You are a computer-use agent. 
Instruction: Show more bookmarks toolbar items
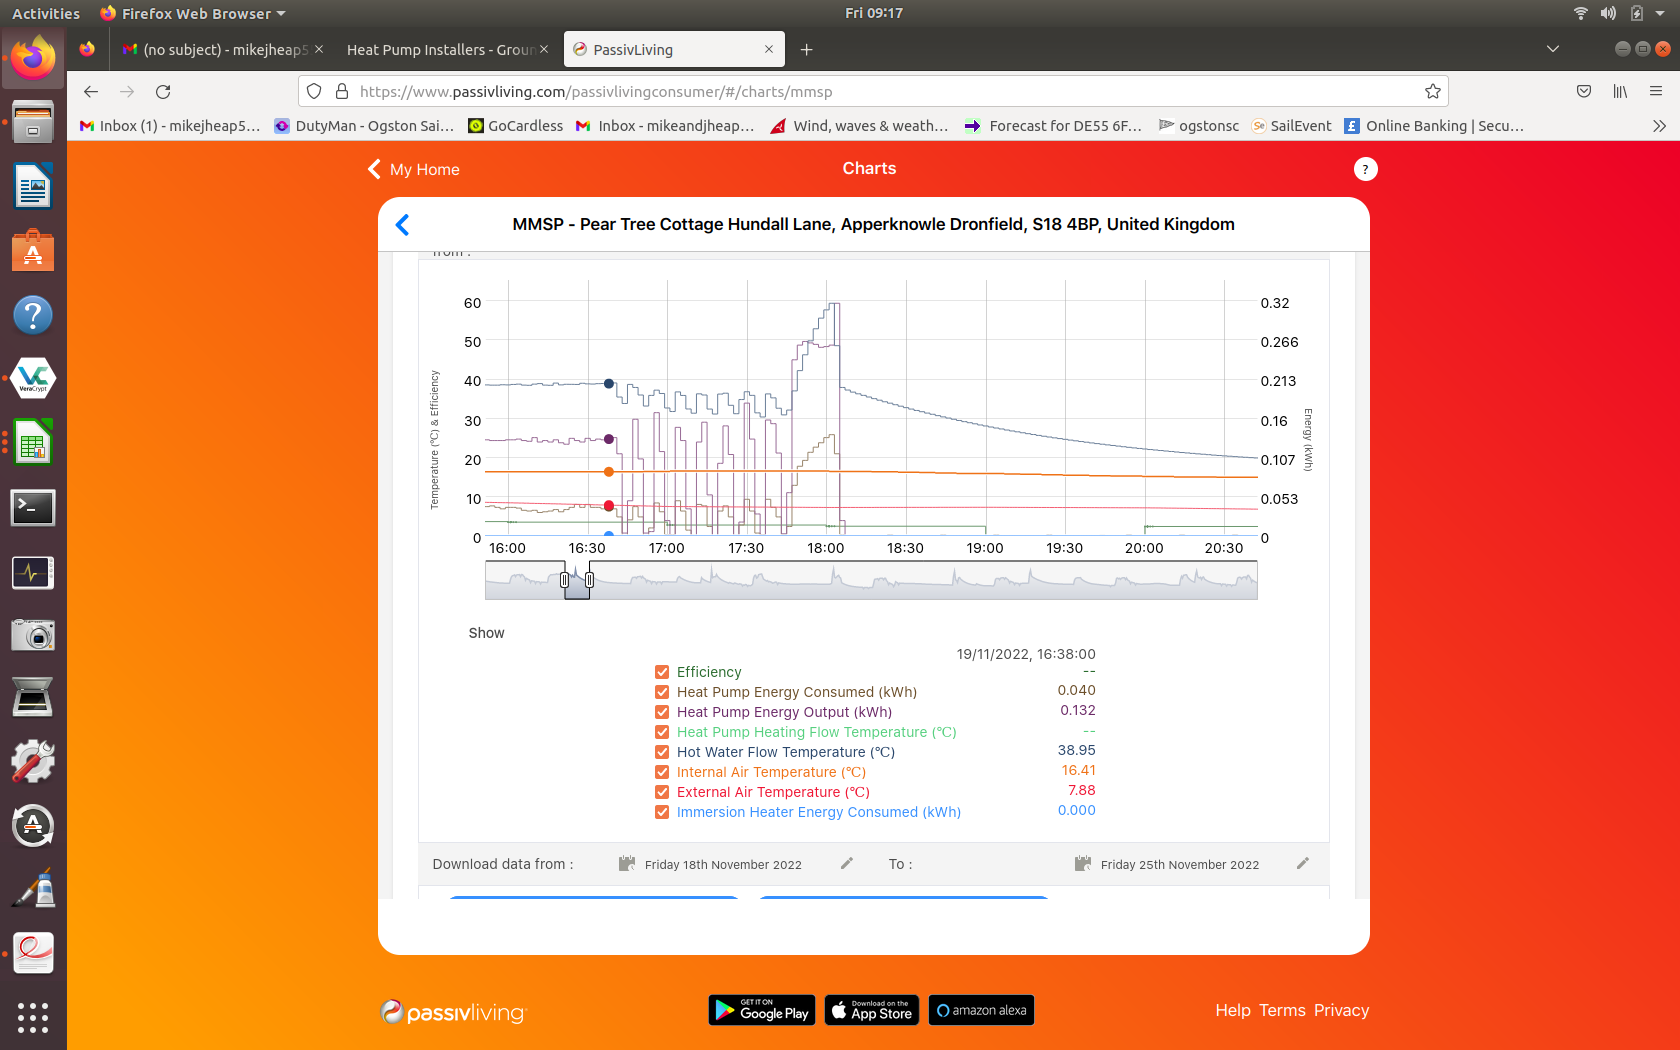click(x=1659, y=126)
